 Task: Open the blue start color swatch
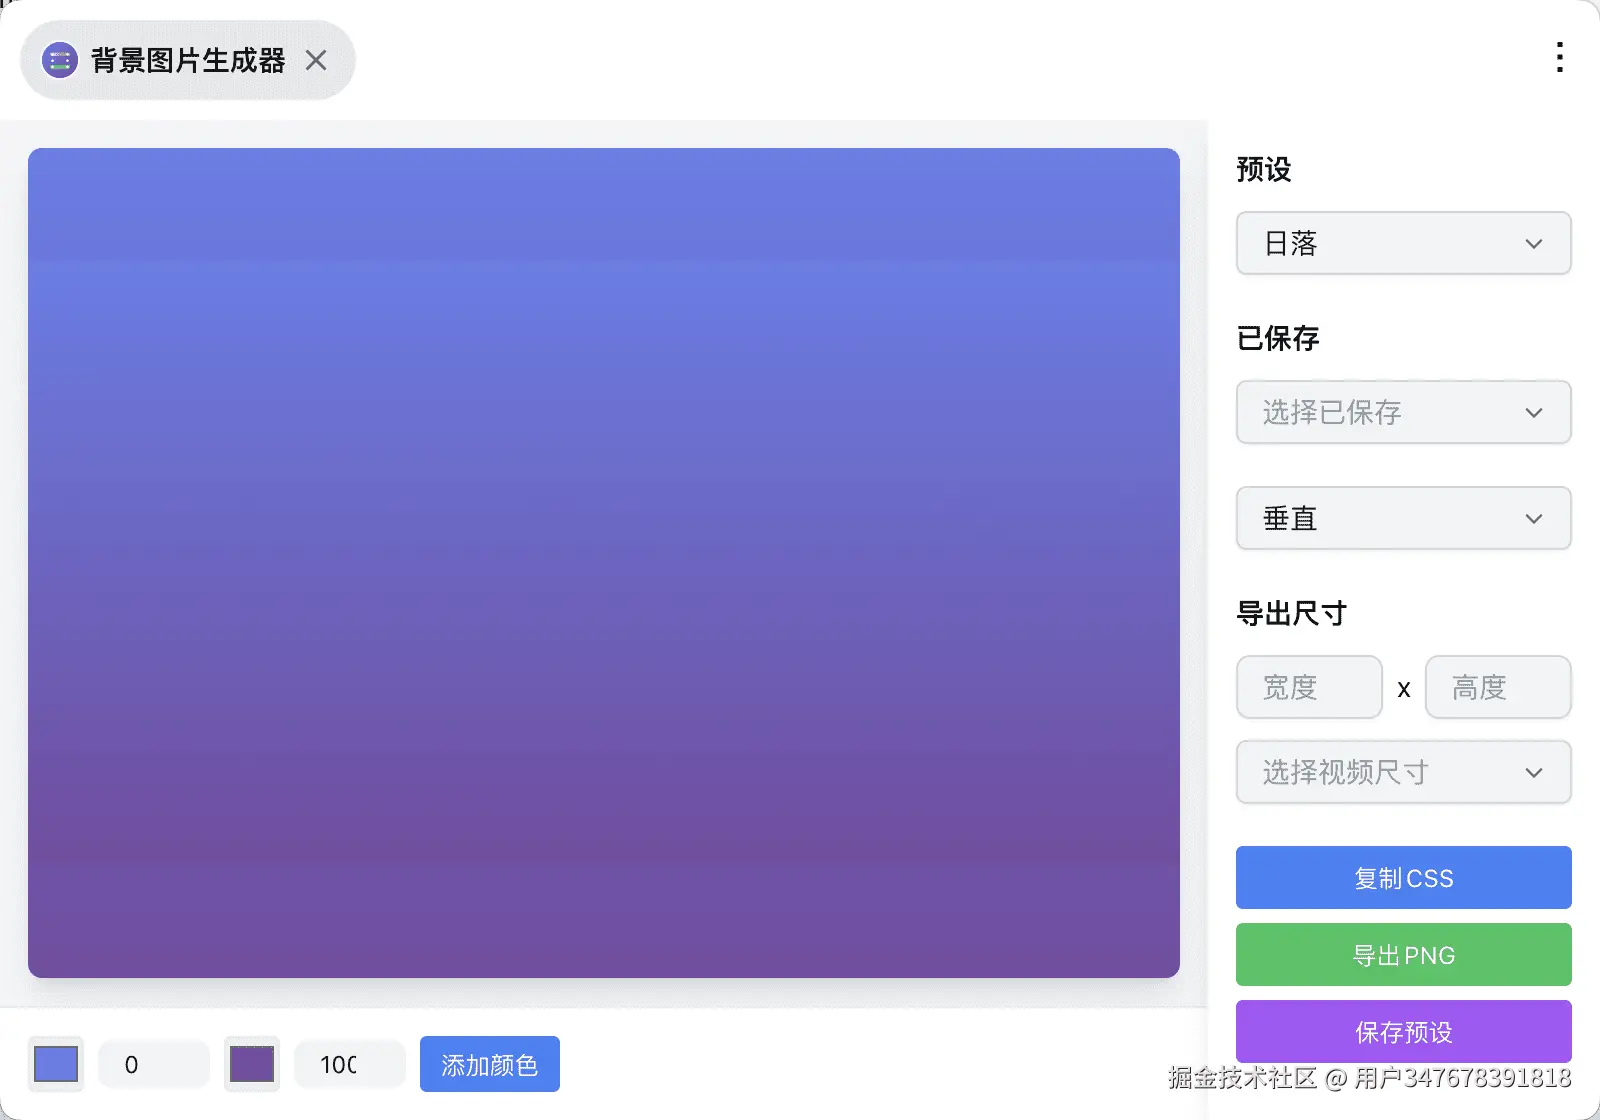pyautogui.click(x=56, y=1064)
